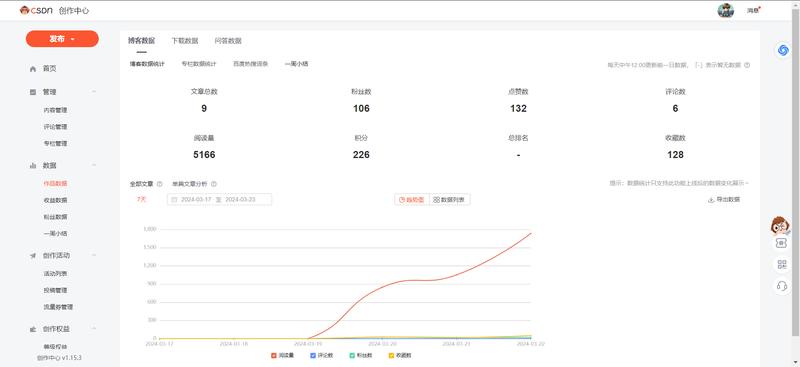
Task: Open 活动列表 in the sidebar
Action: pos(55,274)
